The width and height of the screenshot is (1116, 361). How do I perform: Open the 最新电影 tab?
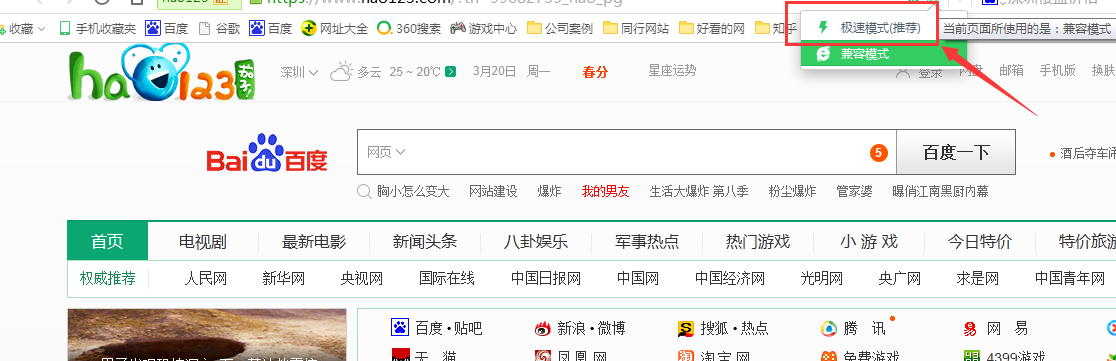(x=314, y=241)
